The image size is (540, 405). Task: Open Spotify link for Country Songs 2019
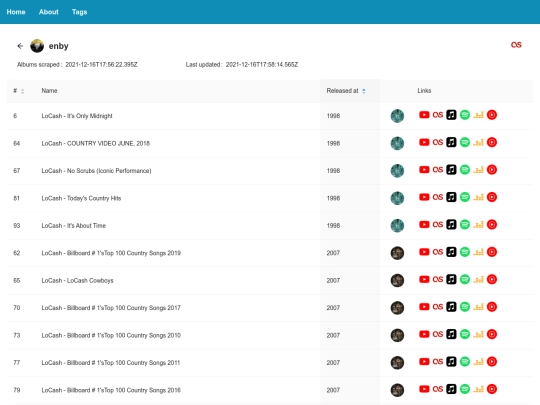465,252
